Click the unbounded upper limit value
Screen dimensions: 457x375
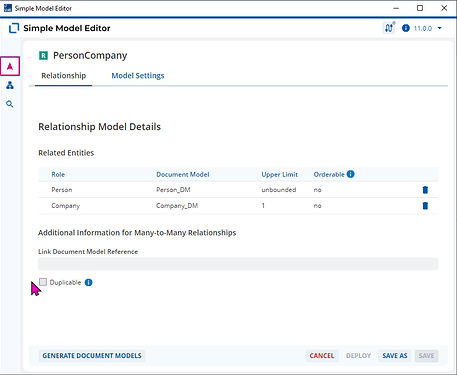coord(279,190)
